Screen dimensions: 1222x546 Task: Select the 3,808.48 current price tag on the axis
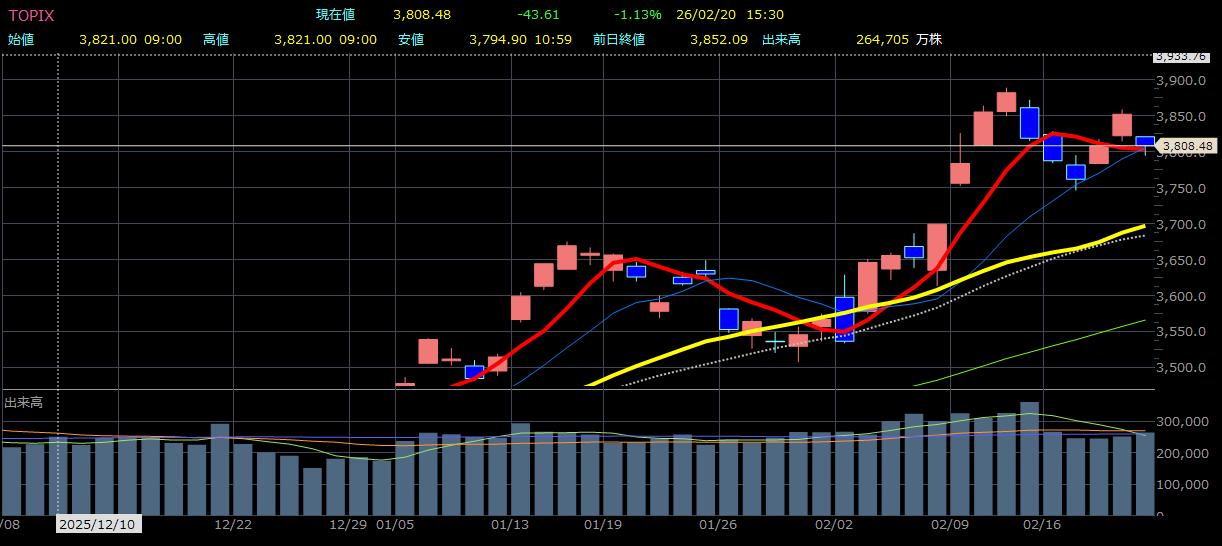click(x=1188, y=147)
